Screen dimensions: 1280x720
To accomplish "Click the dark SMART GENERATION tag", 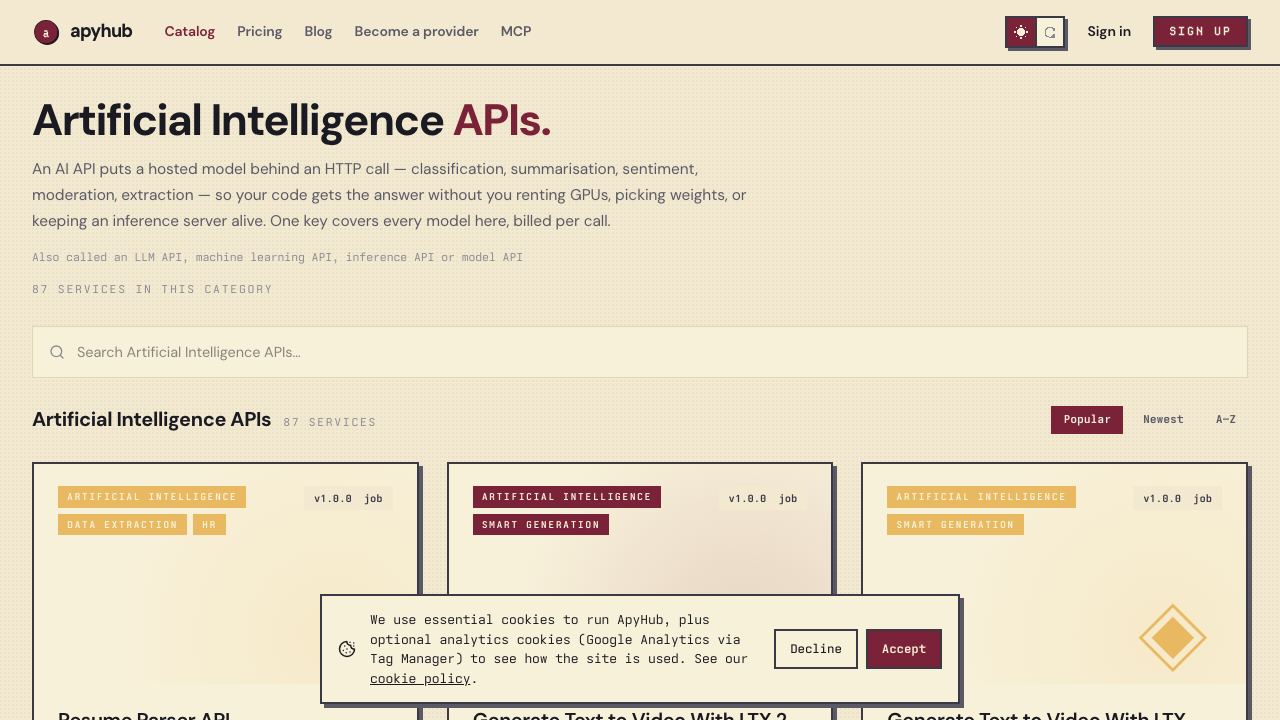I will pos(541,524).
